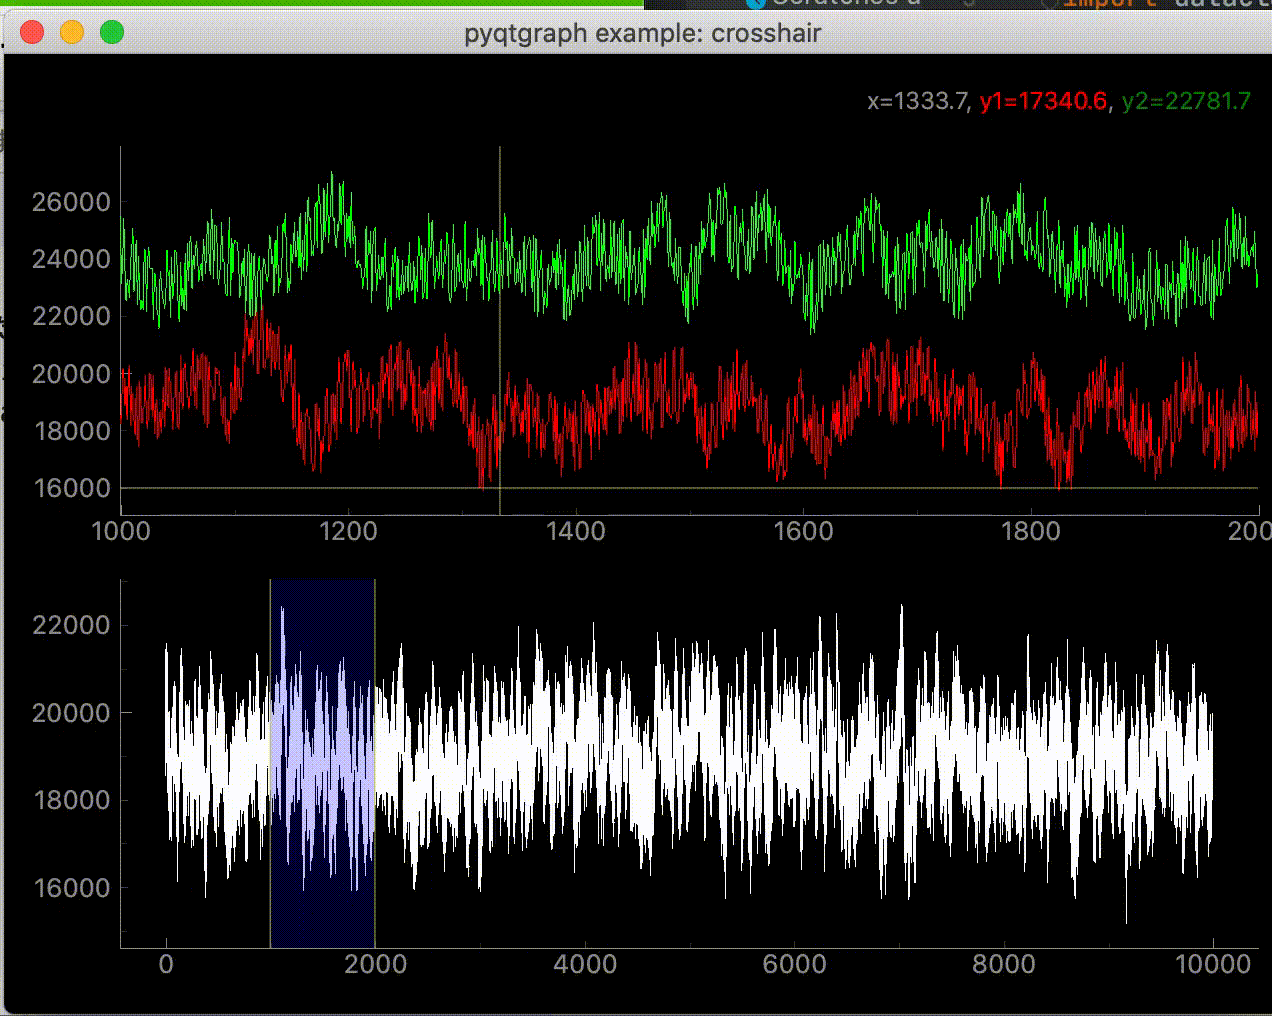Click the 10000 tick on lower x-axis

point(1212,964)
